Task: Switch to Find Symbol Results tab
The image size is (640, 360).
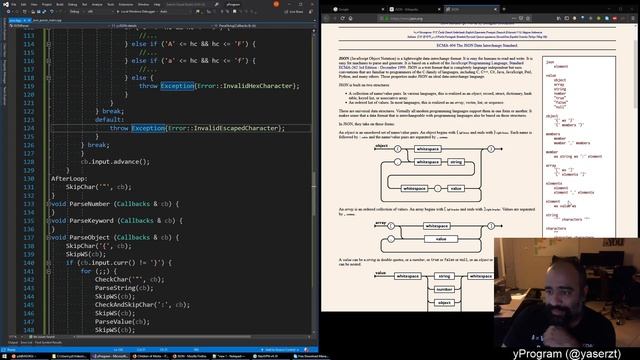Action: pos(48,342)
